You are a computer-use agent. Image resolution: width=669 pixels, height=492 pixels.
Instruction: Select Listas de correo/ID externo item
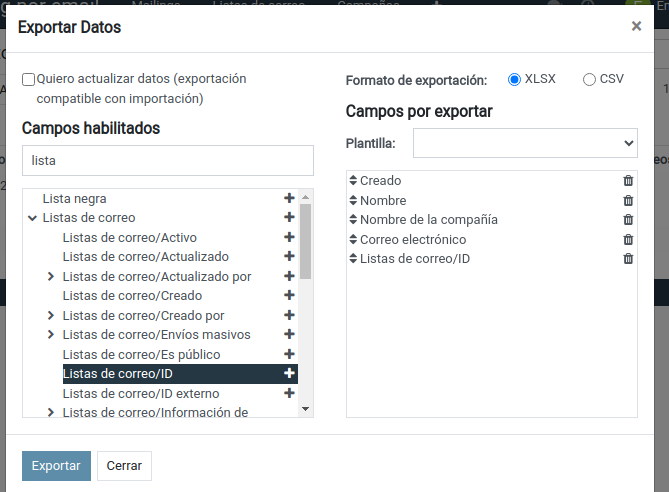tap(140, 393)
